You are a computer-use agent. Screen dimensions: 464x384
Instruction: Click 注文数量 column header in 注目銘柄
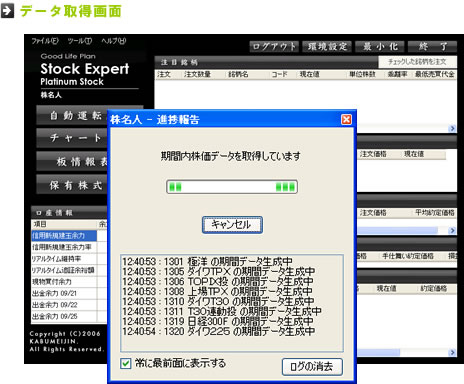pos(203,74)
